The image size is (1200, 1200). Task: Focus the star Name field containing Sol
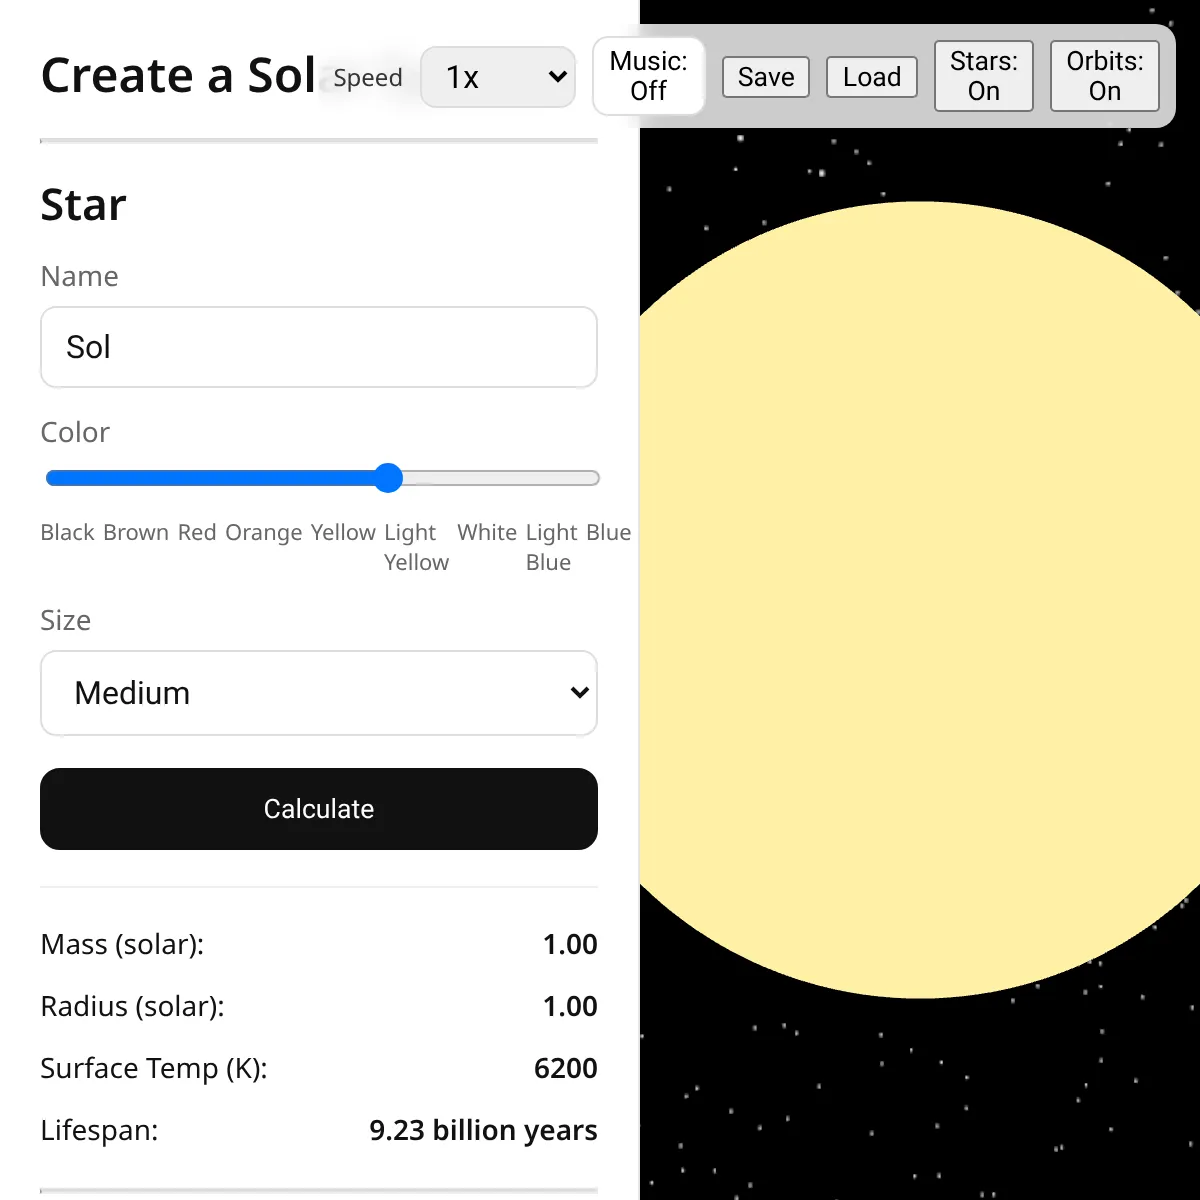tap(319, 347)
